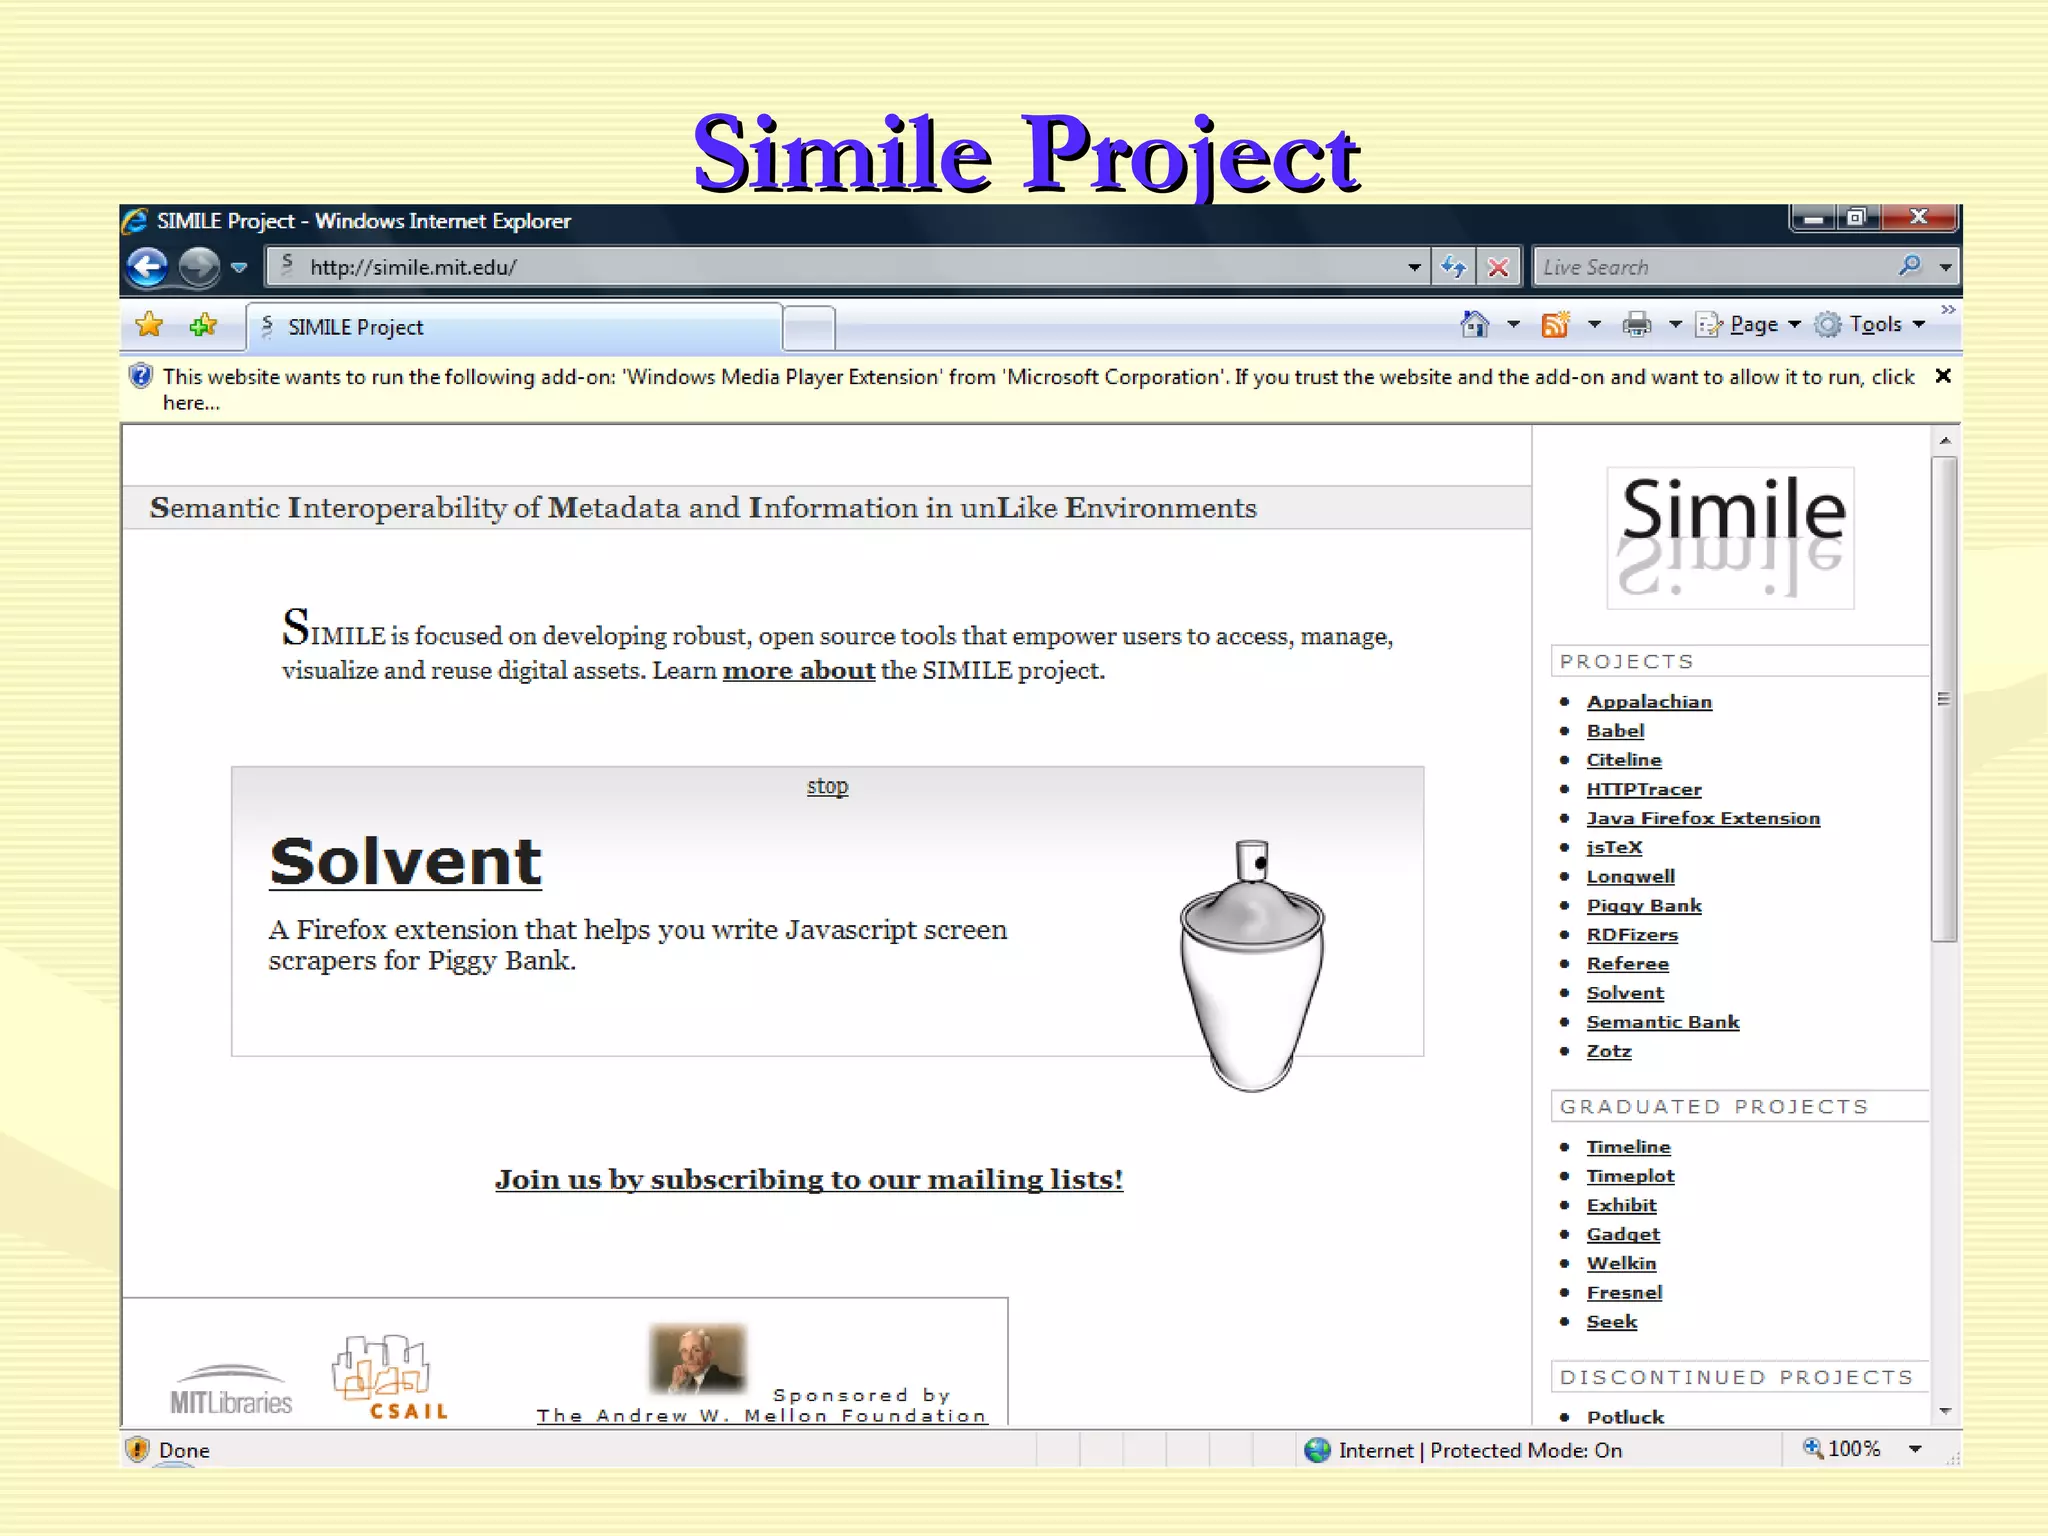Open the Babel project link

(1615, 731)
